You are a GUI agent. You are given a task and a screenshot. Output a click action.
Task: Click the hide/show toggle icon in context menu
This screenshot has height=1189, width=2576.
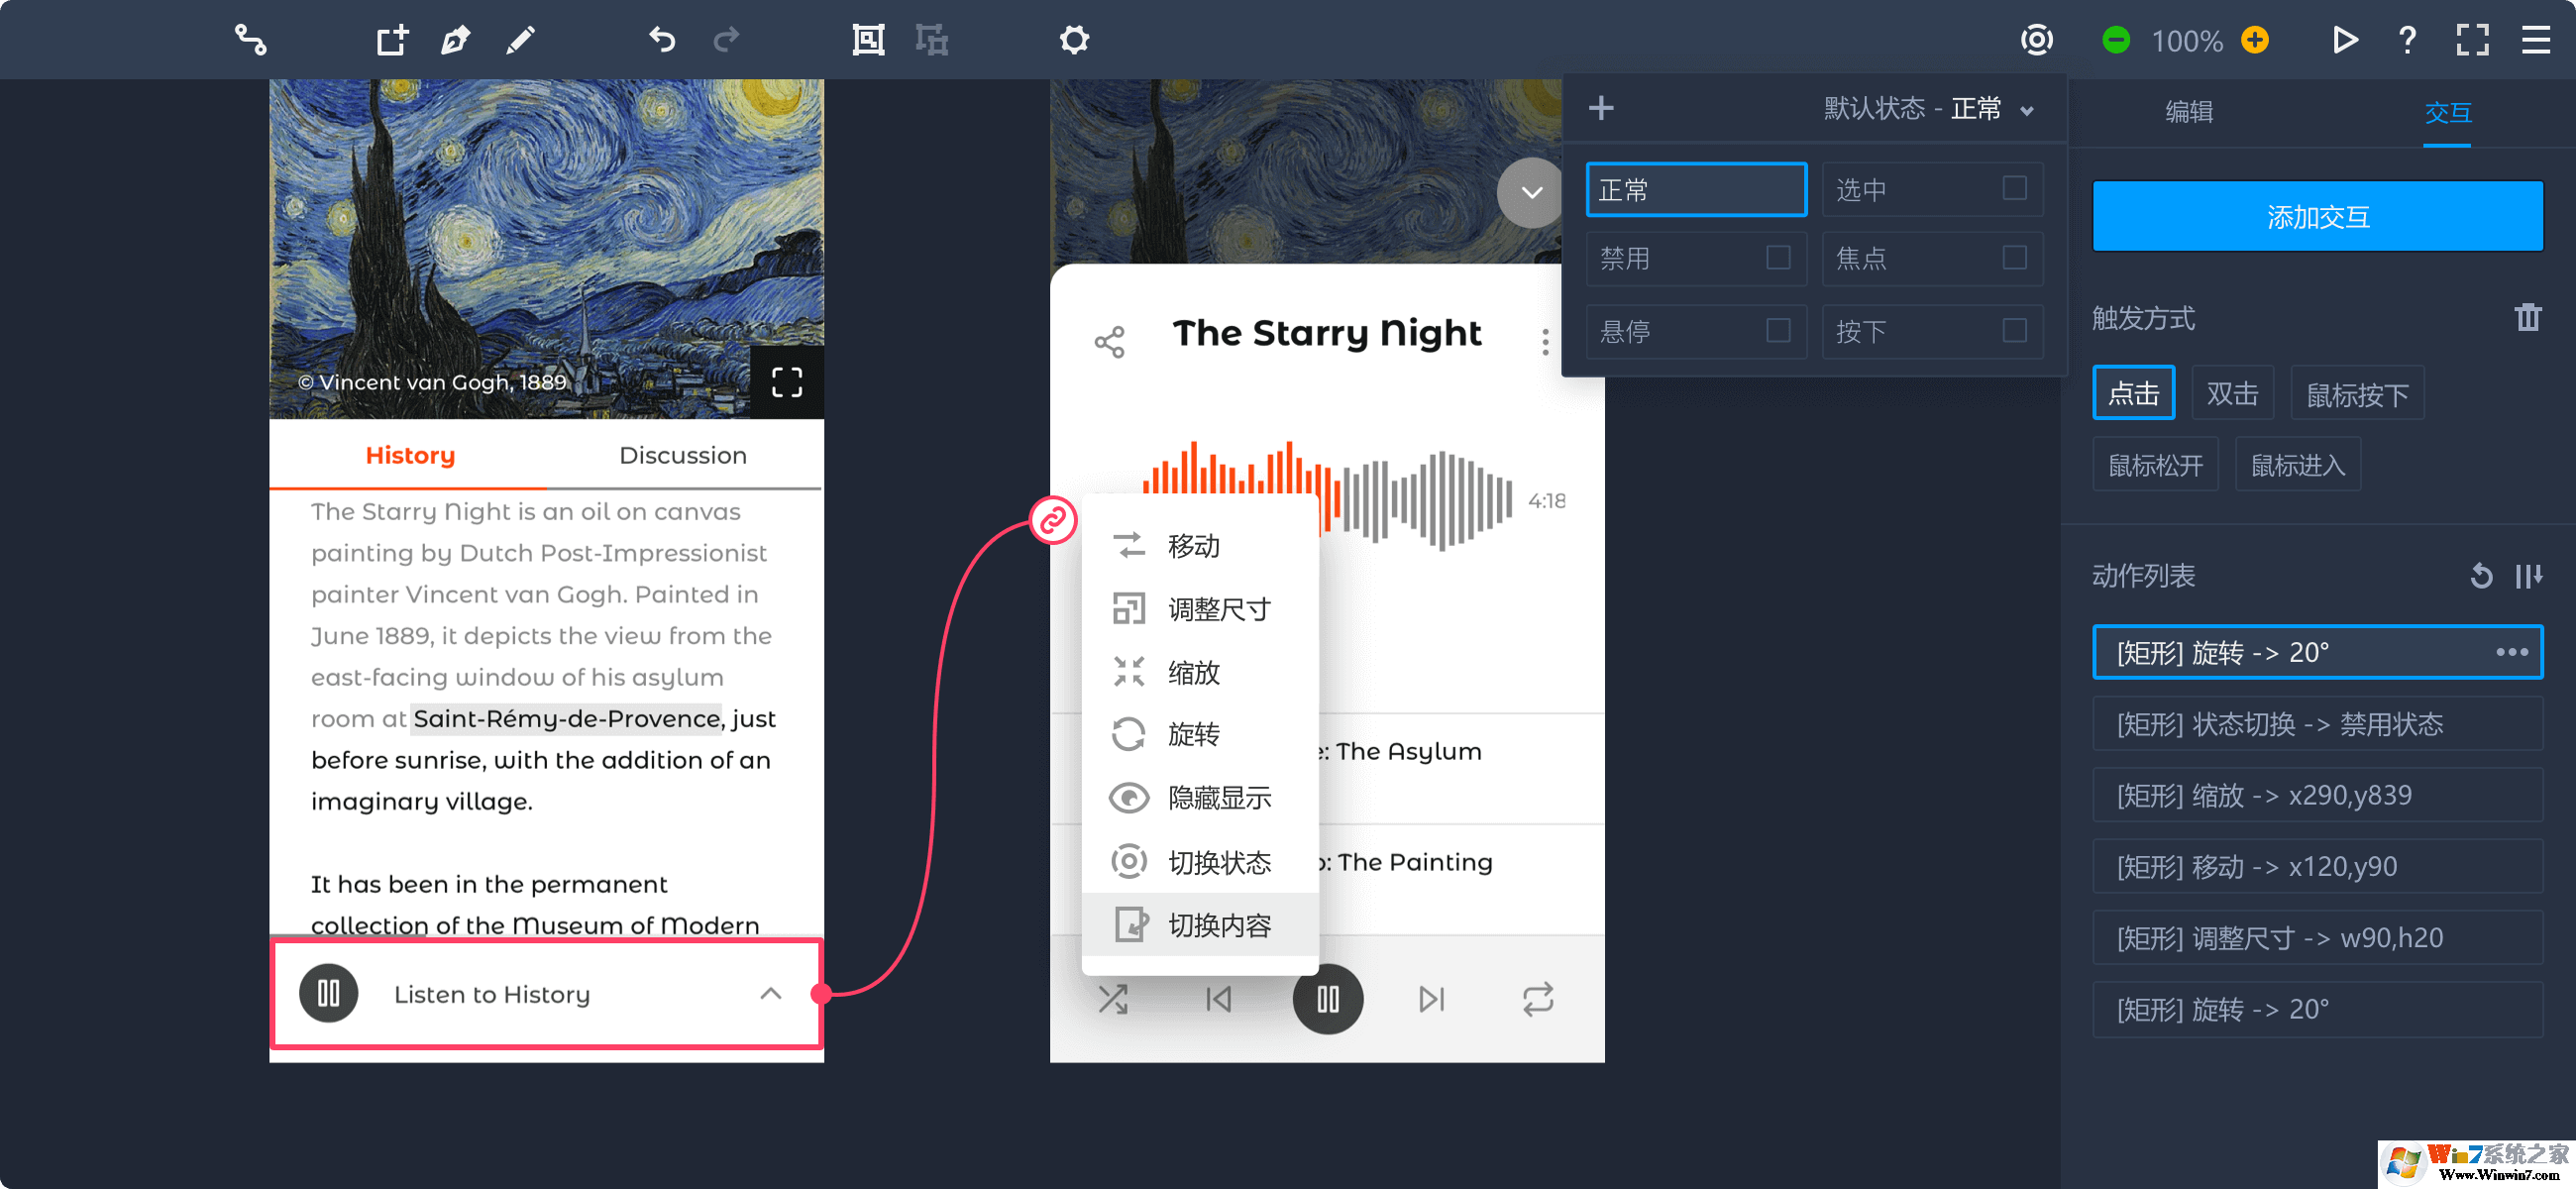tap(1128, 795)
